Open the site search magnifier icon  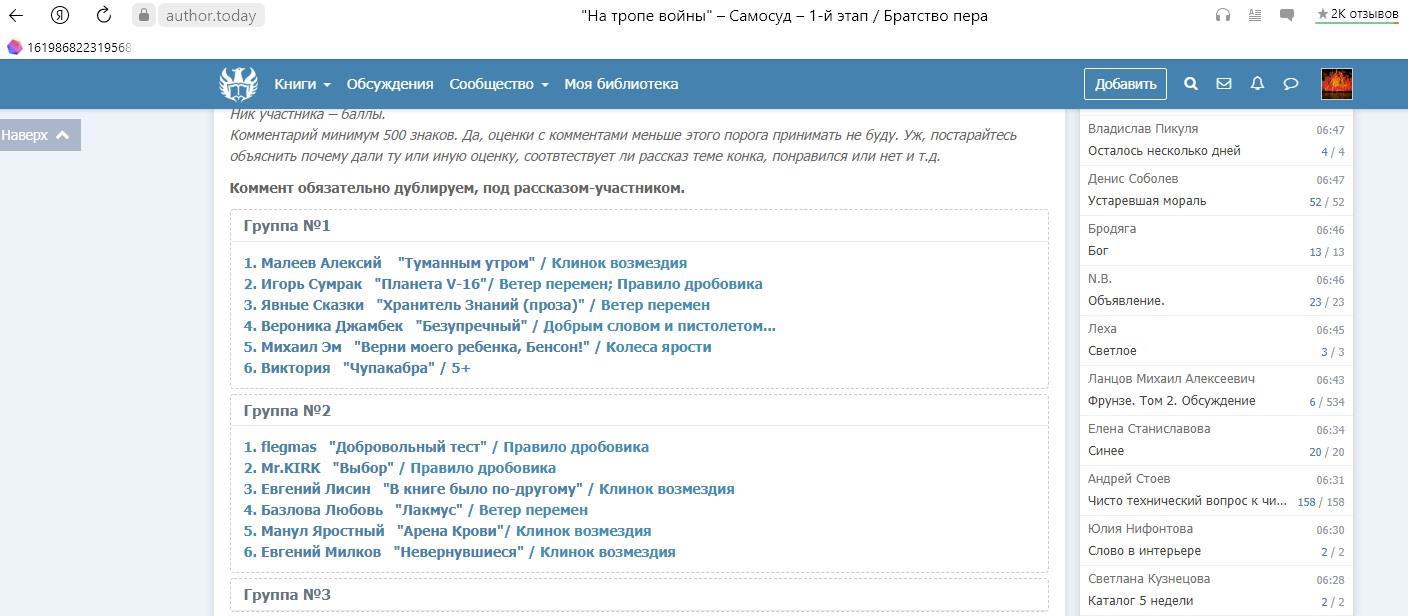pos(1190,84)
